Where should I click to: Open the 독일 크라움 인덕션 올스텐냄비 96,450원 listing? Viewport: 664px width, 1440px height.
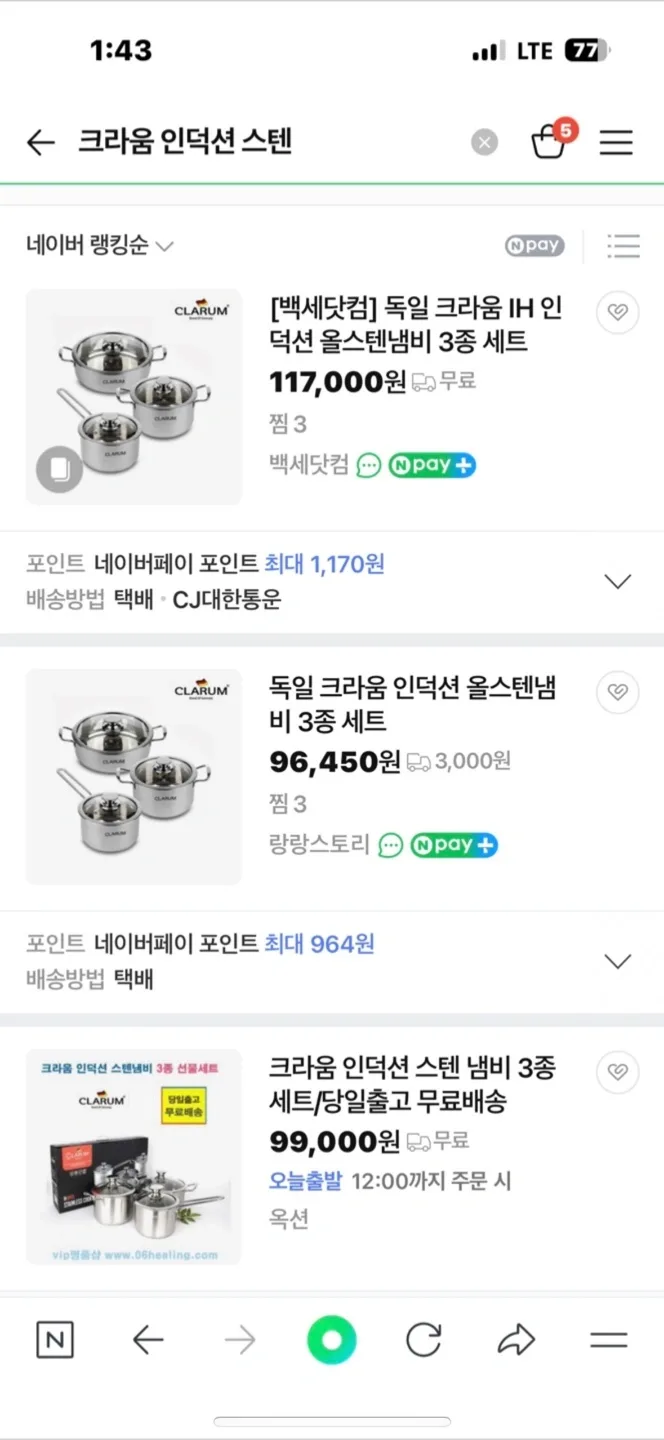point(412,704)
